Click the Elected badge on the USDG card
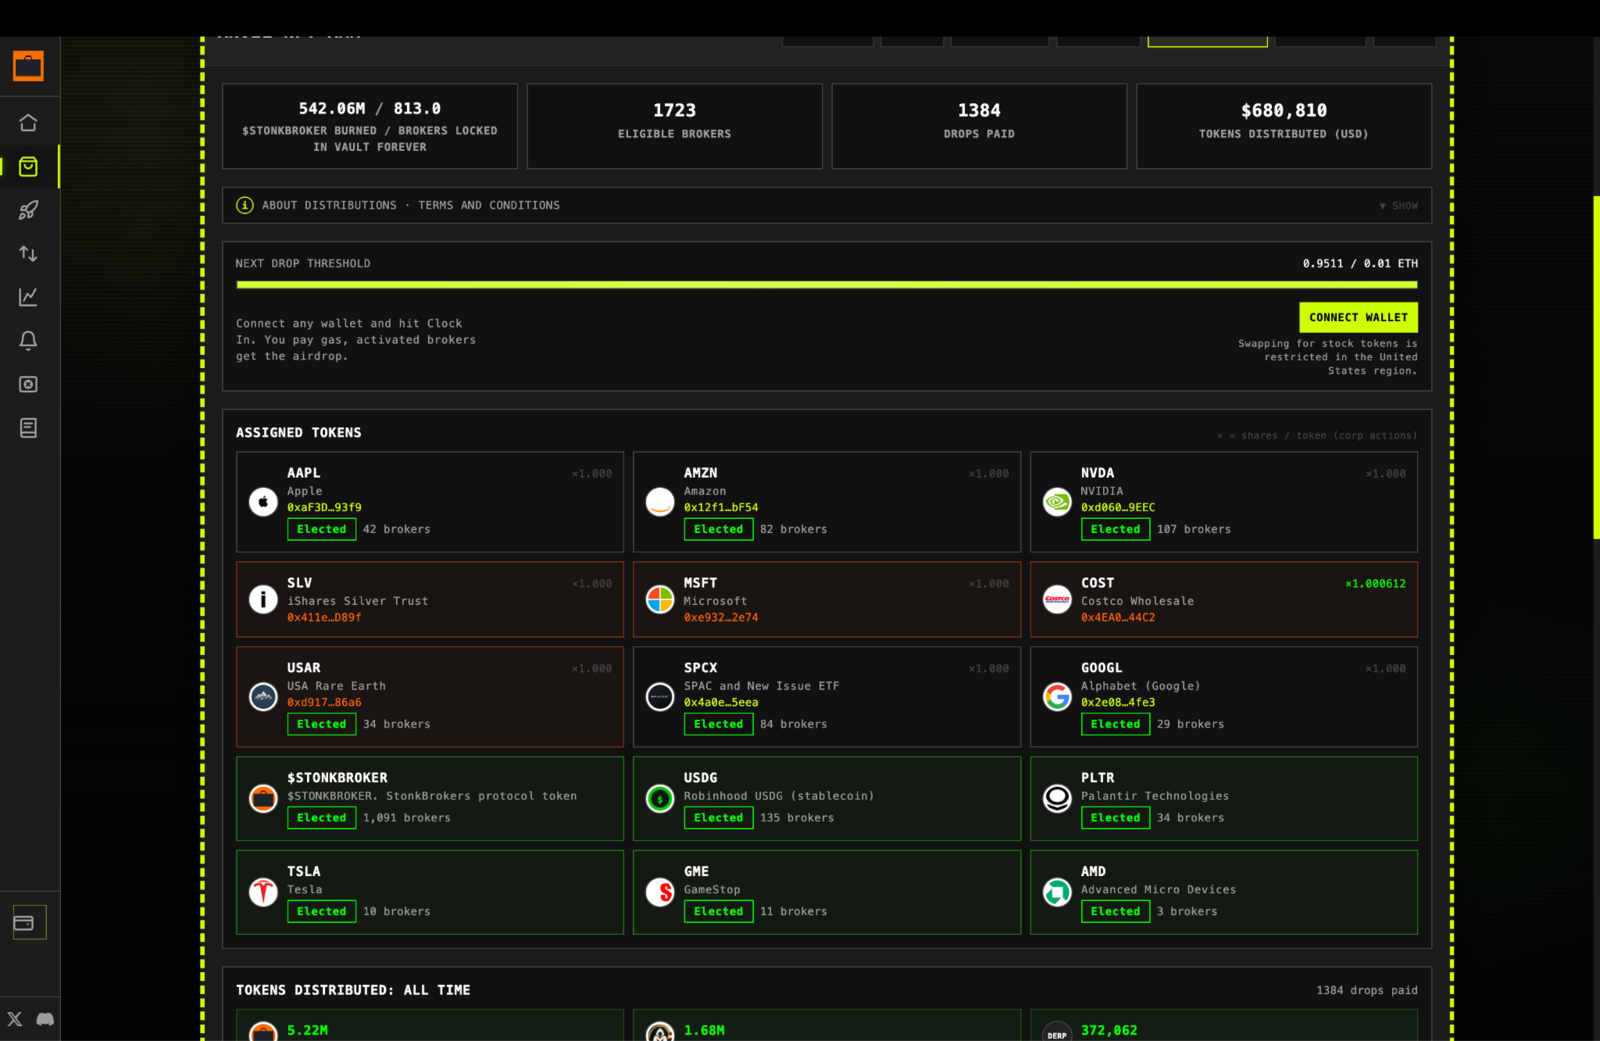This screenshot has width=1600, height=1041. tap(718, 818)
